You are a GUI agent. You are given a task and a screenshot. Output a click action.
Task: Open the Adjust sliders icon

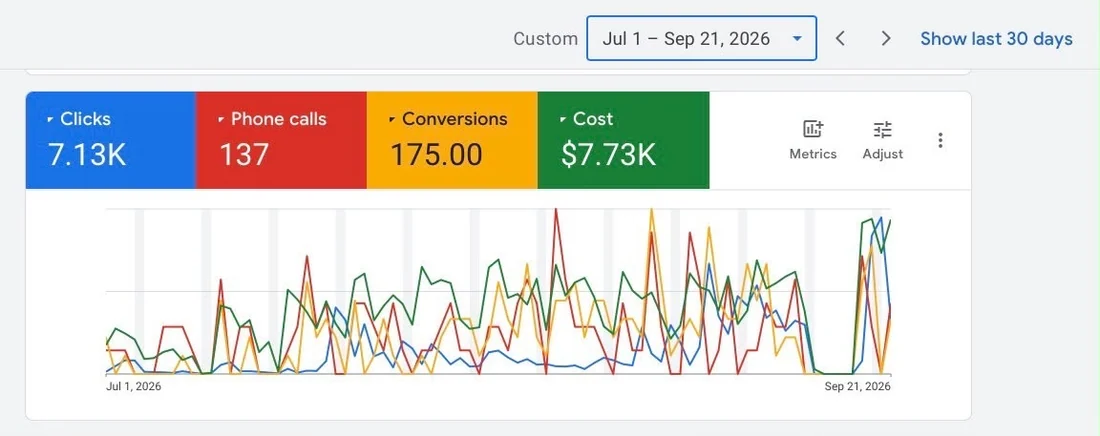tap(883, 129)
